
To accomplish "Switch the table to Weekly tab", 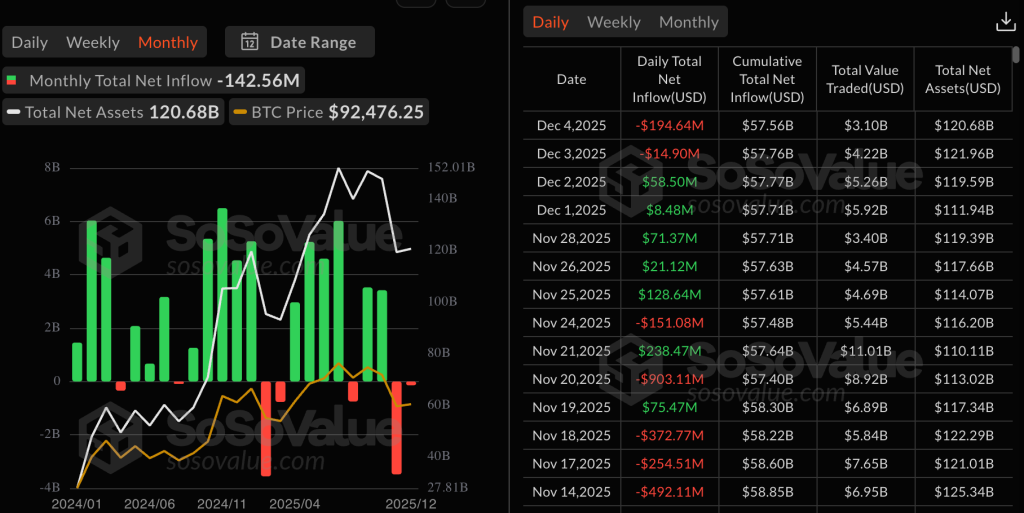I will (x=614, y=22).
